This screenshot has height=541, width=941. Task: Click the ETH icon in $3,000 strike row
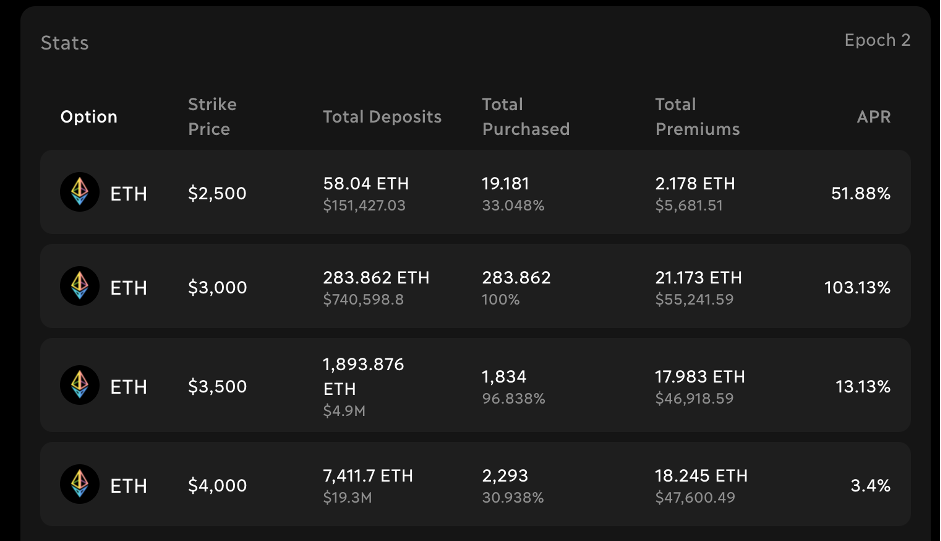click(x=80, y=287)
